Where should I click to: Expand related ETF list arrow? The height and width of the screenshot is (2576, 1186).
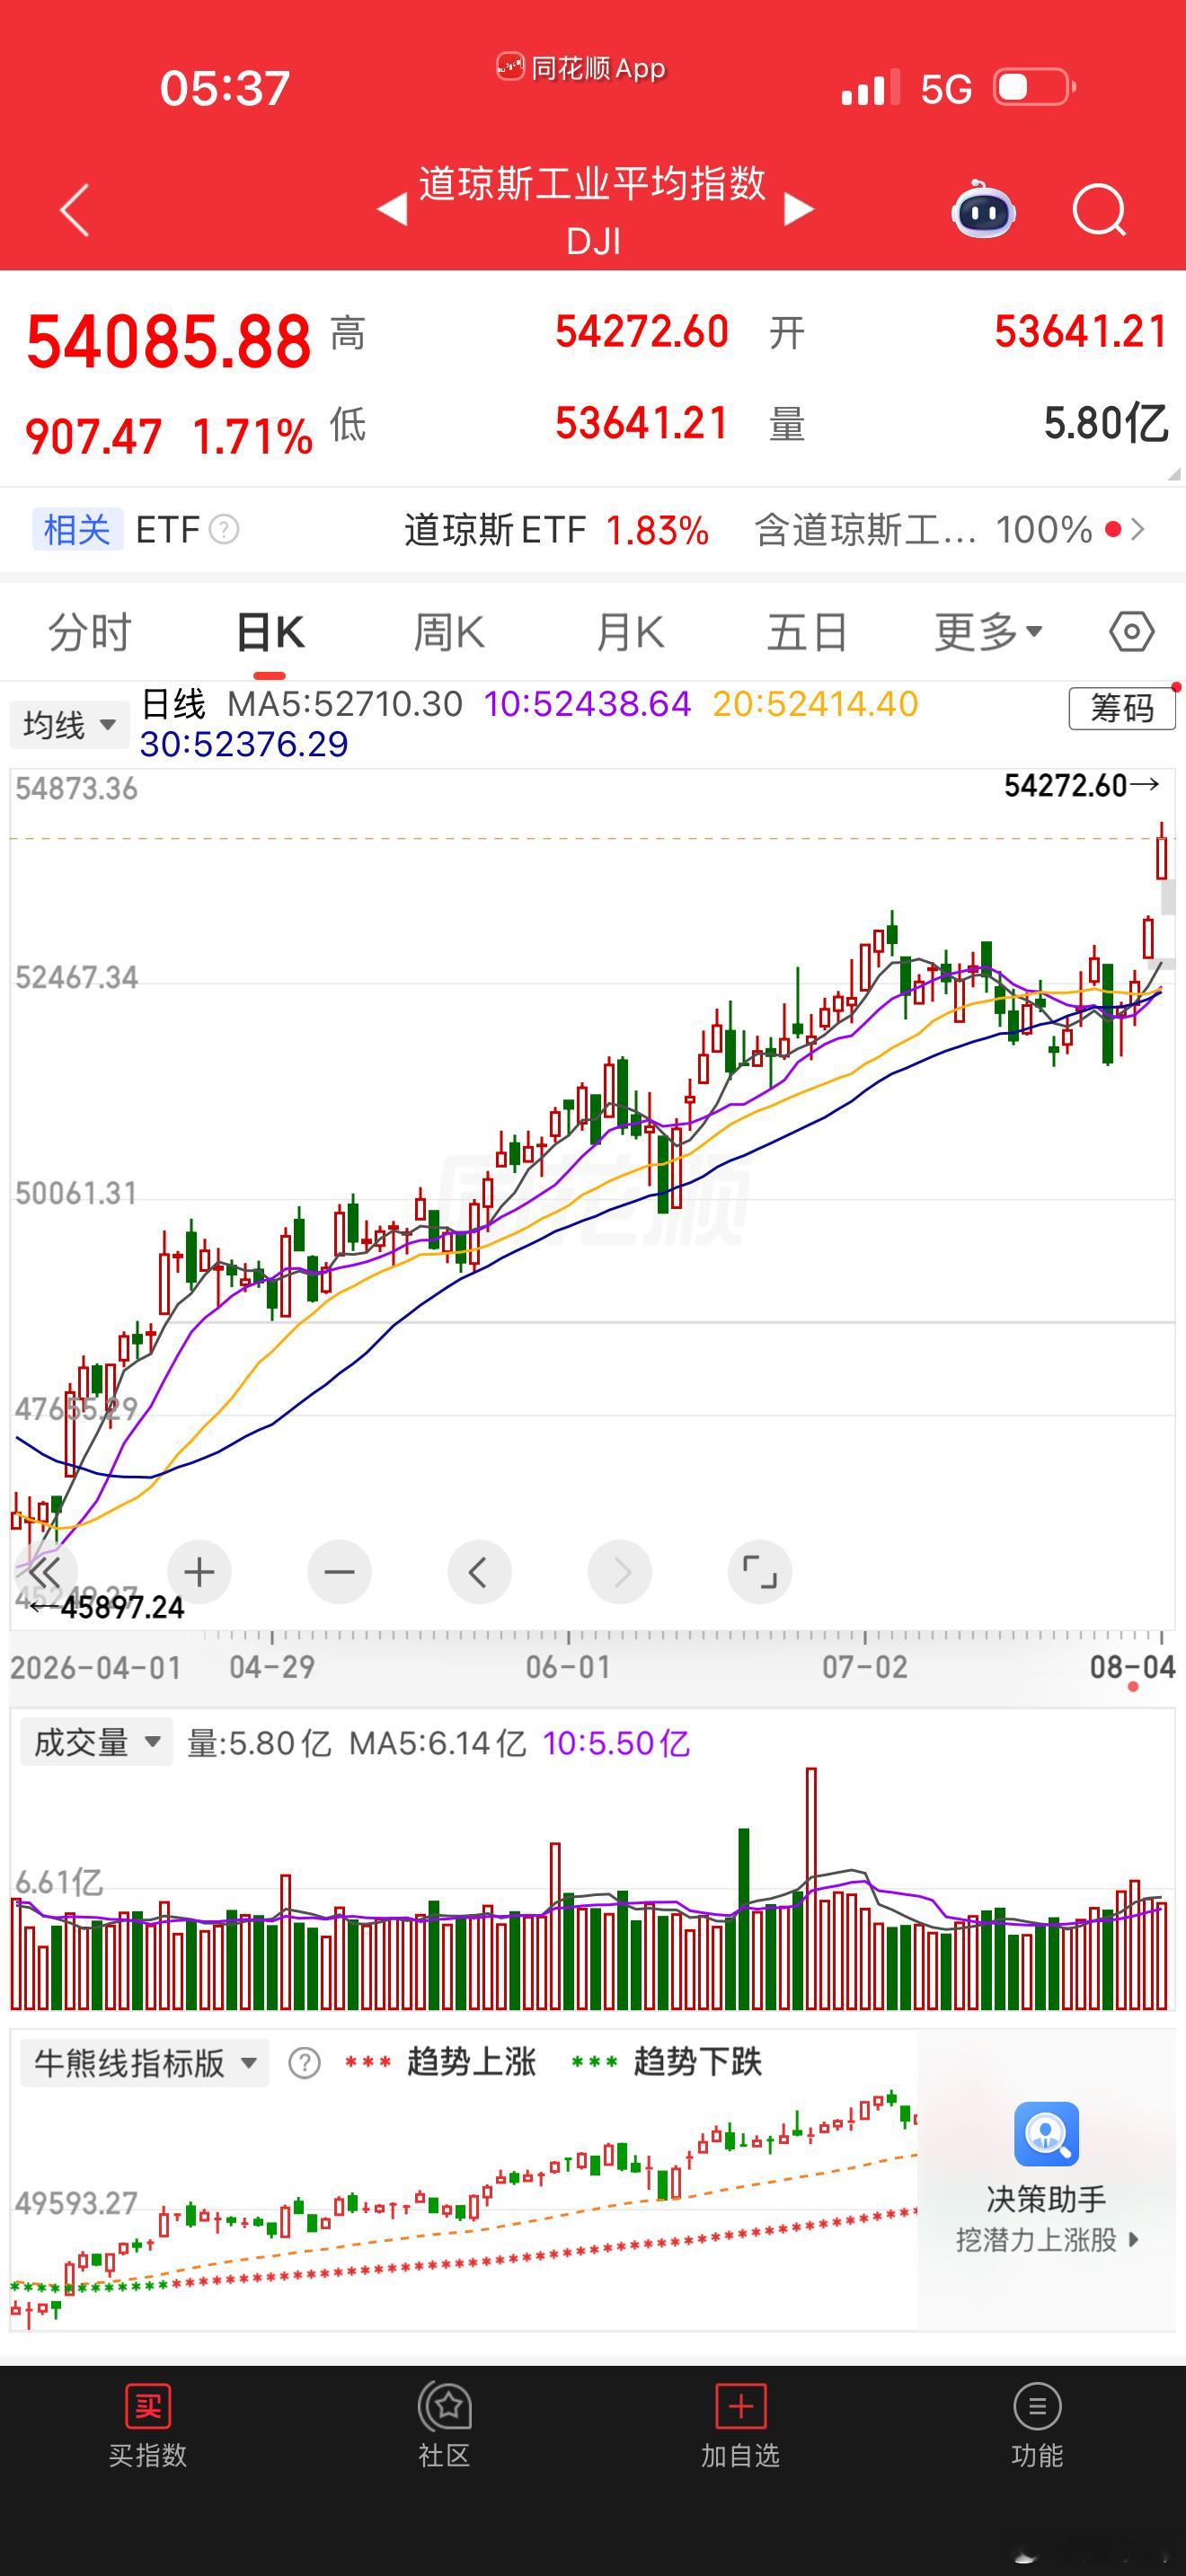[x=1137, y=529]
